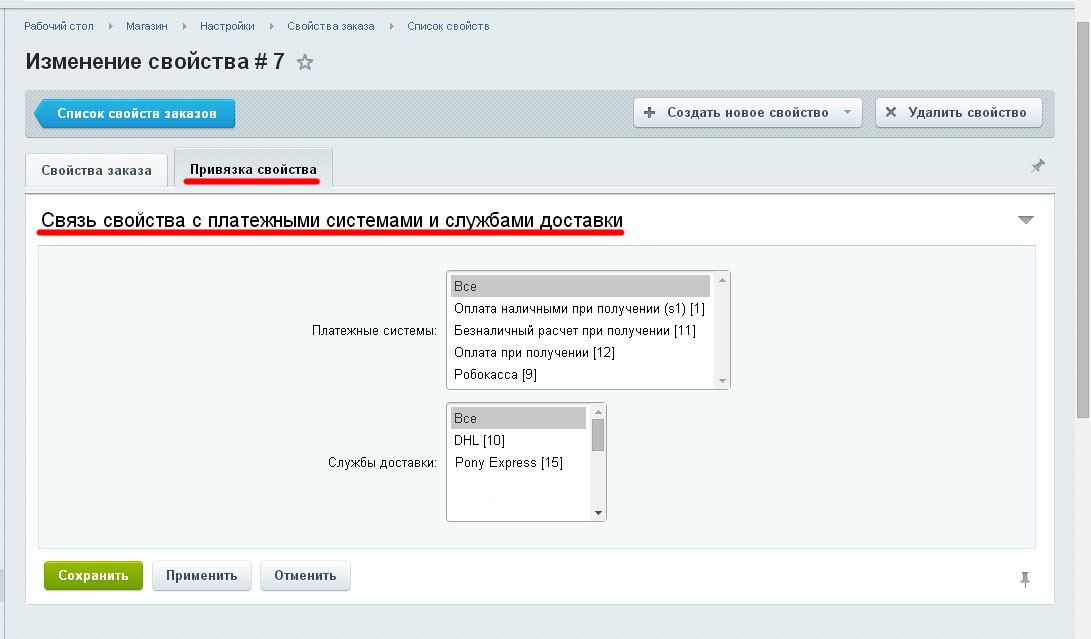Select Все in delivery services list
Viewport: 1091px width, 639px height.
tap(518, 418)
